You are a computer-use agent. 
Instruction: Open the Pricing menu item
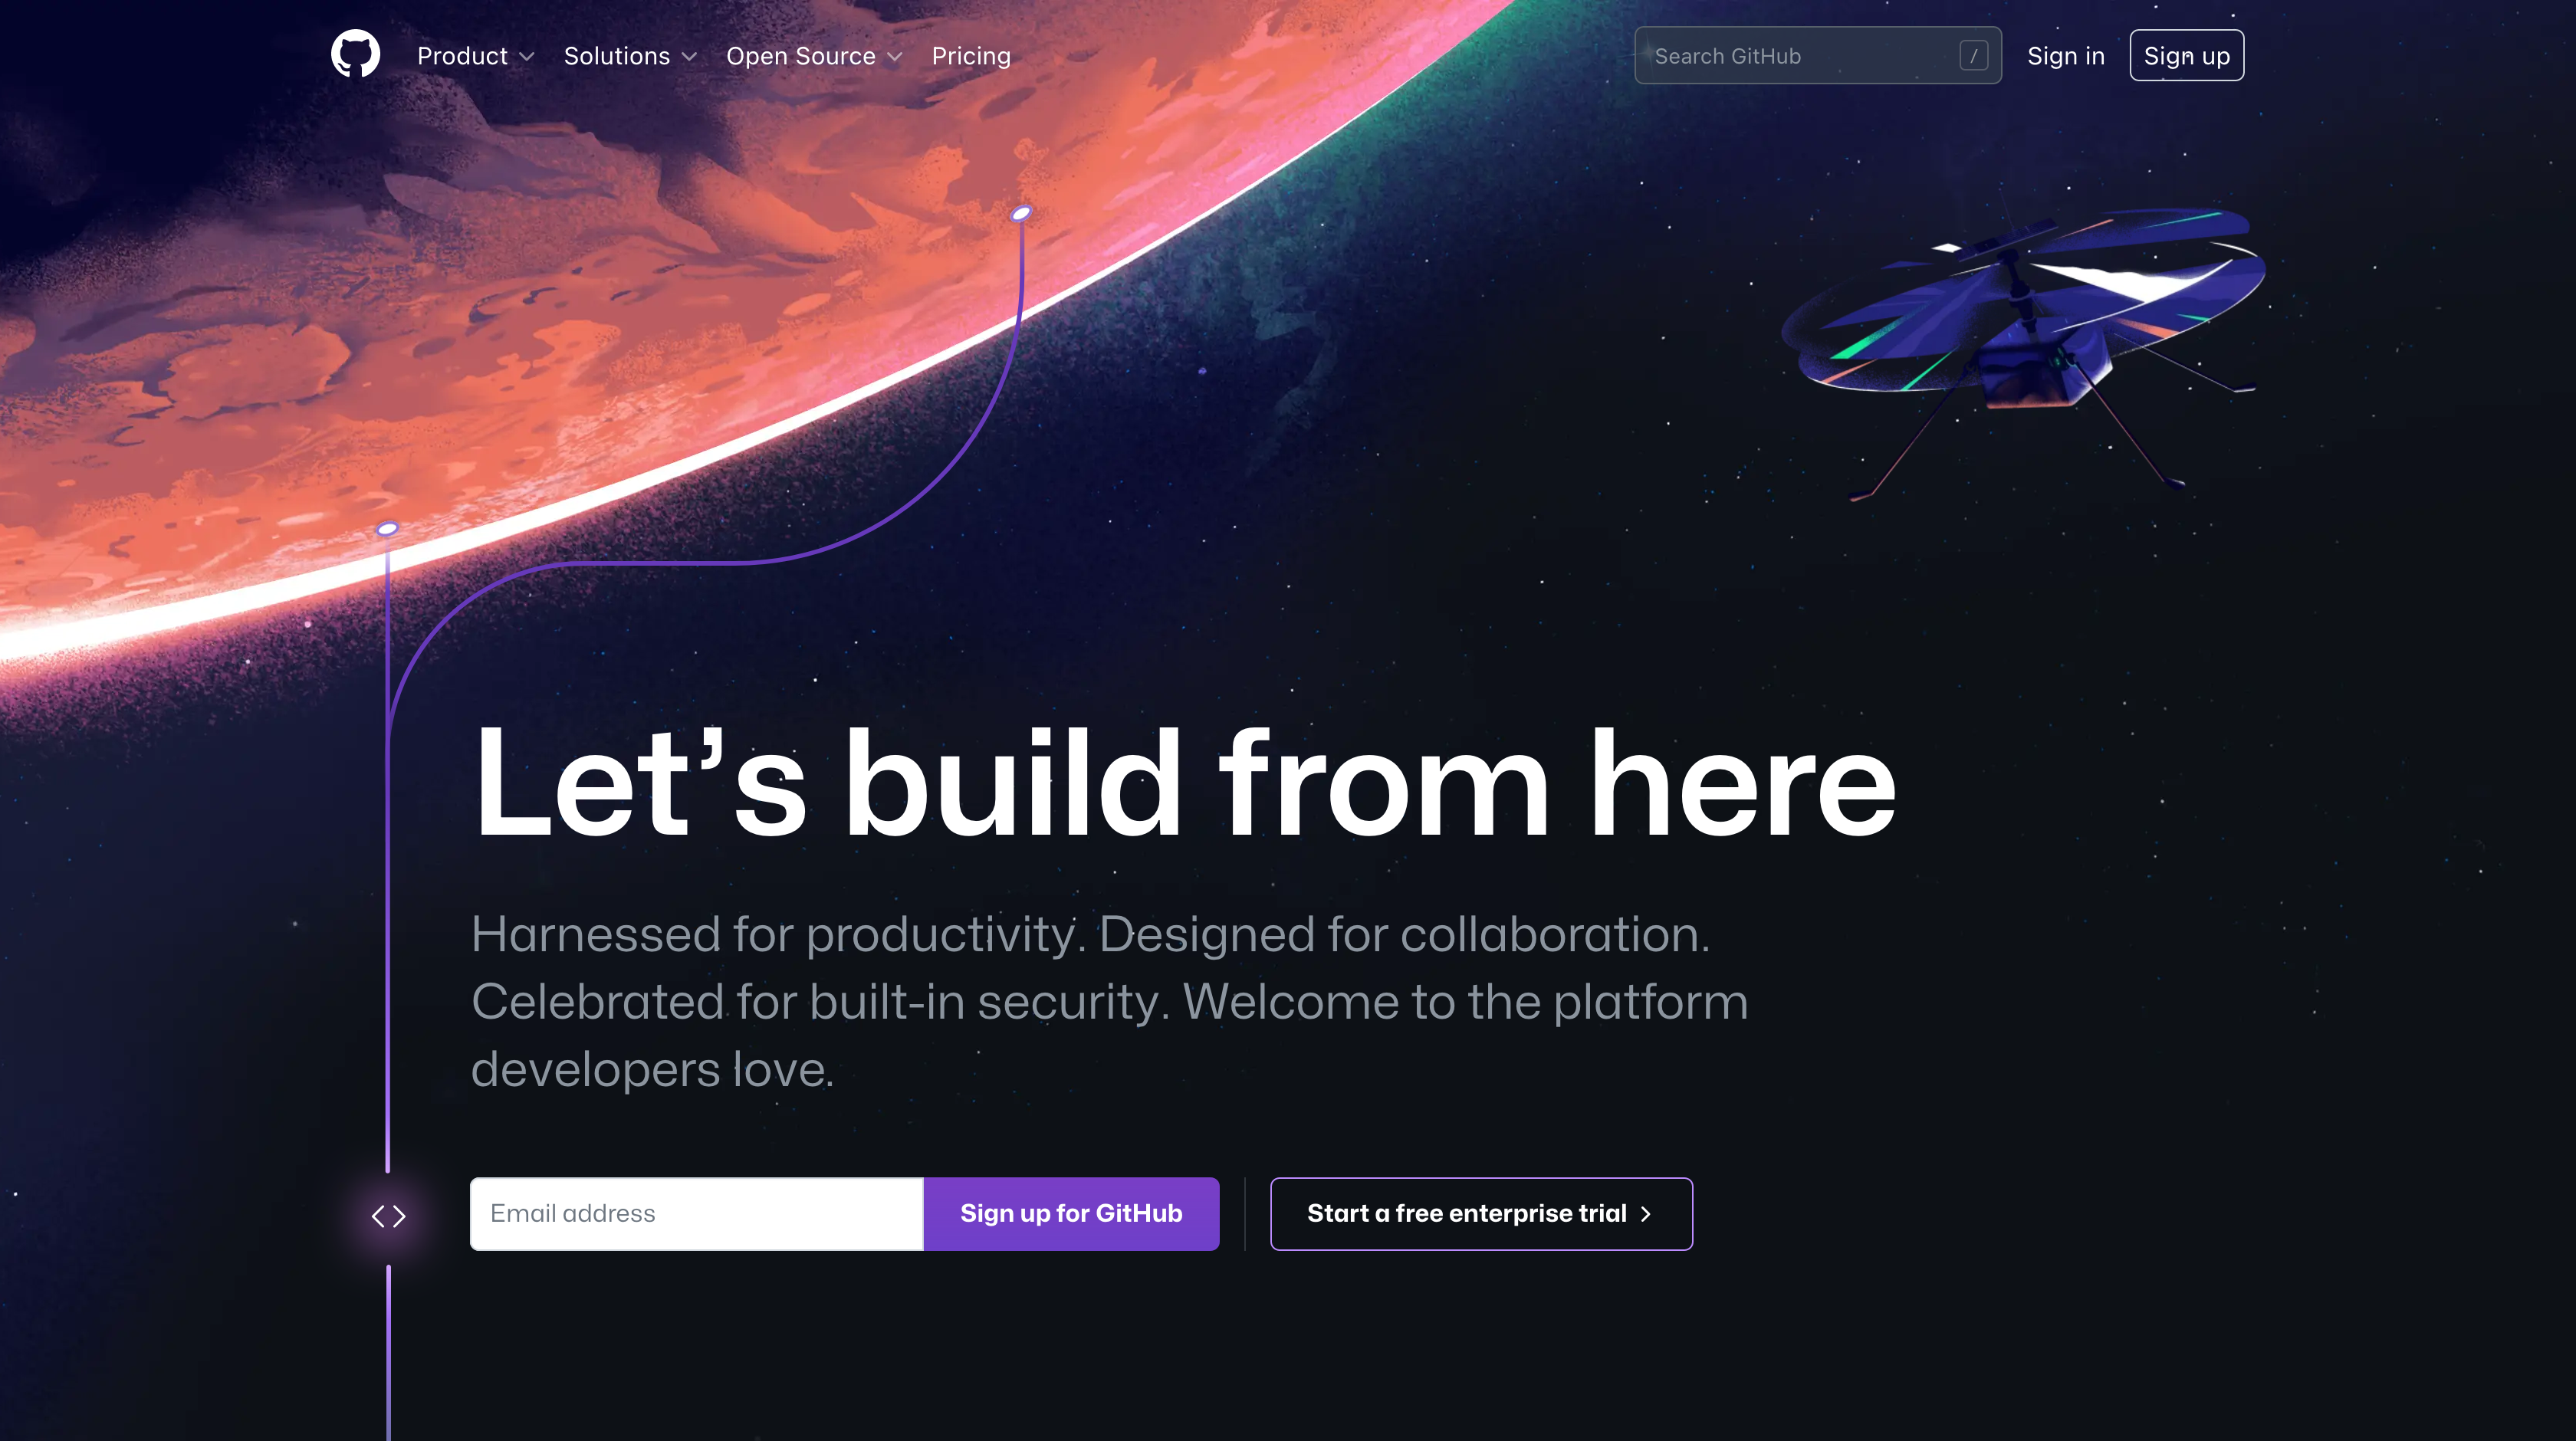pos(971,55)
